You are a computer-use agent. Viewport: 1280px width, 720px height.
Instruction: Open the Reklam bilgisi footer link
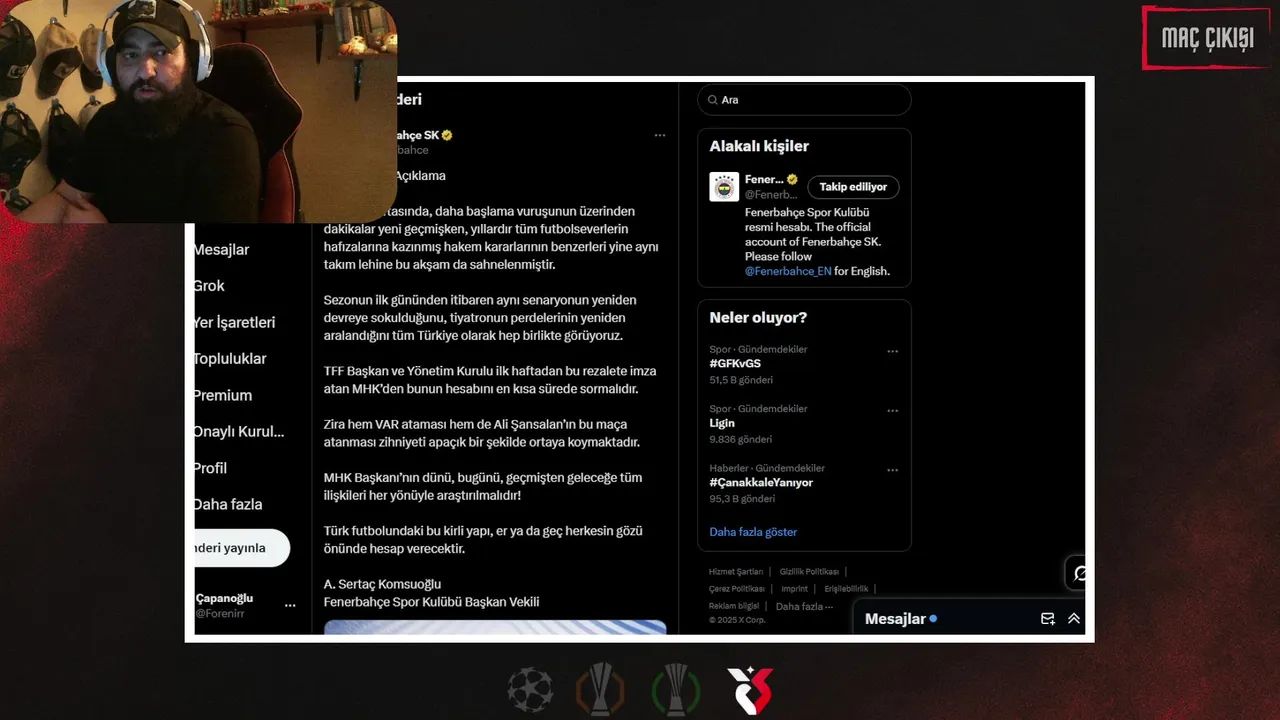[x=734, y=606]
